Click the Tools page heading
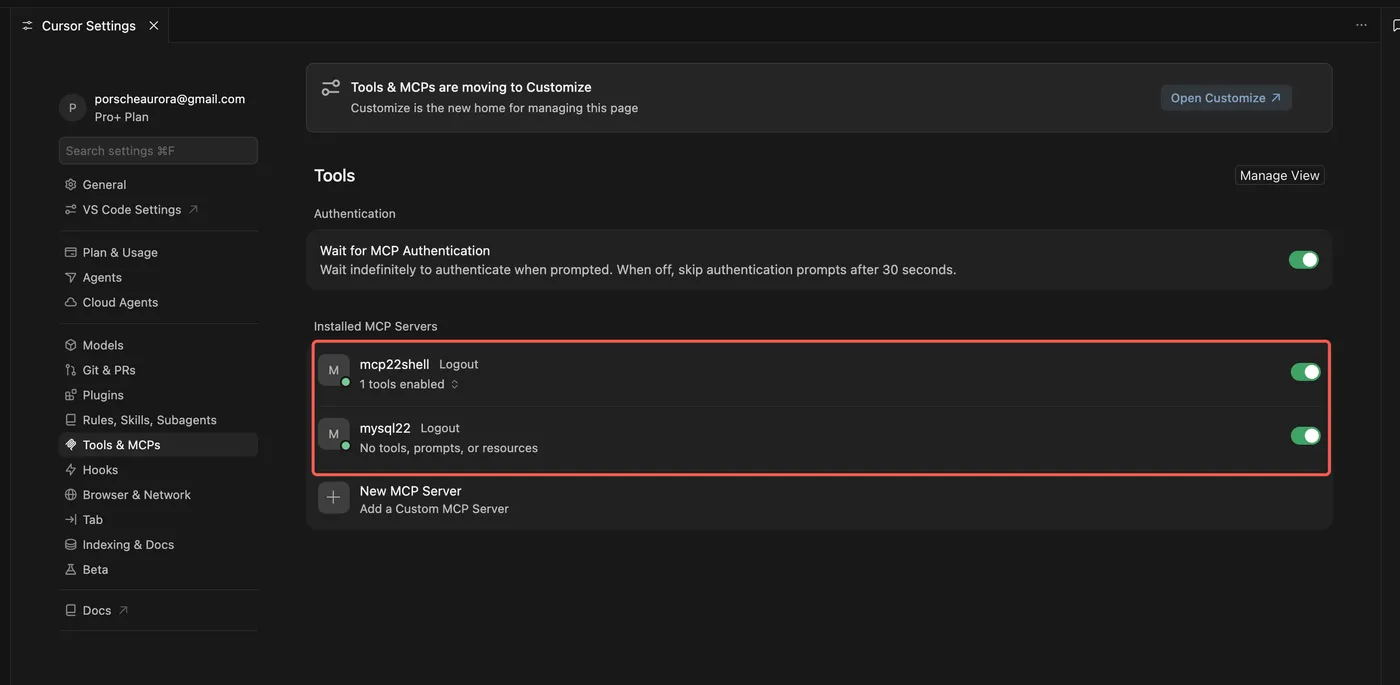 click(x=335, y=175)
